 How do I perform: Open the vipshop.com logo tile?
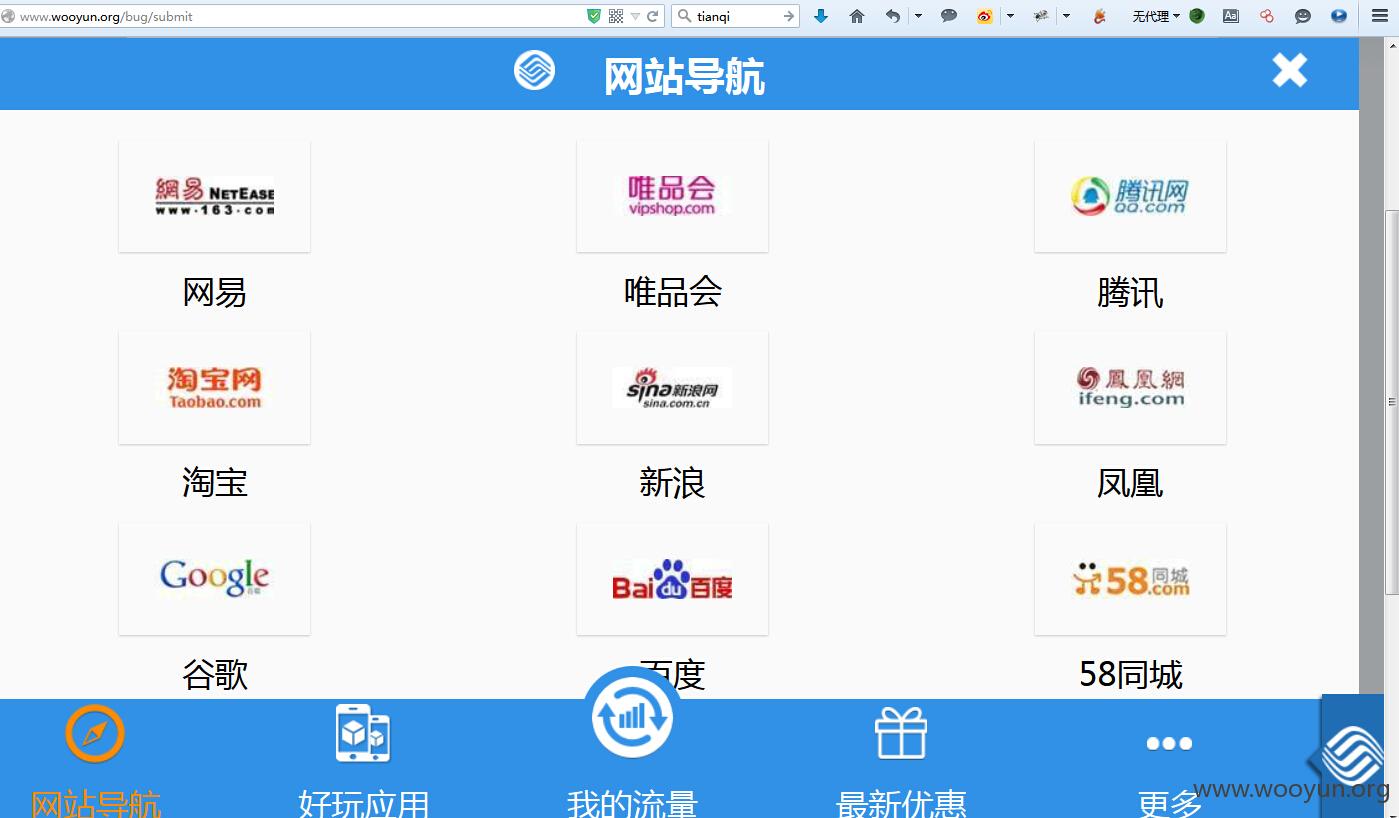coord(672,196)
